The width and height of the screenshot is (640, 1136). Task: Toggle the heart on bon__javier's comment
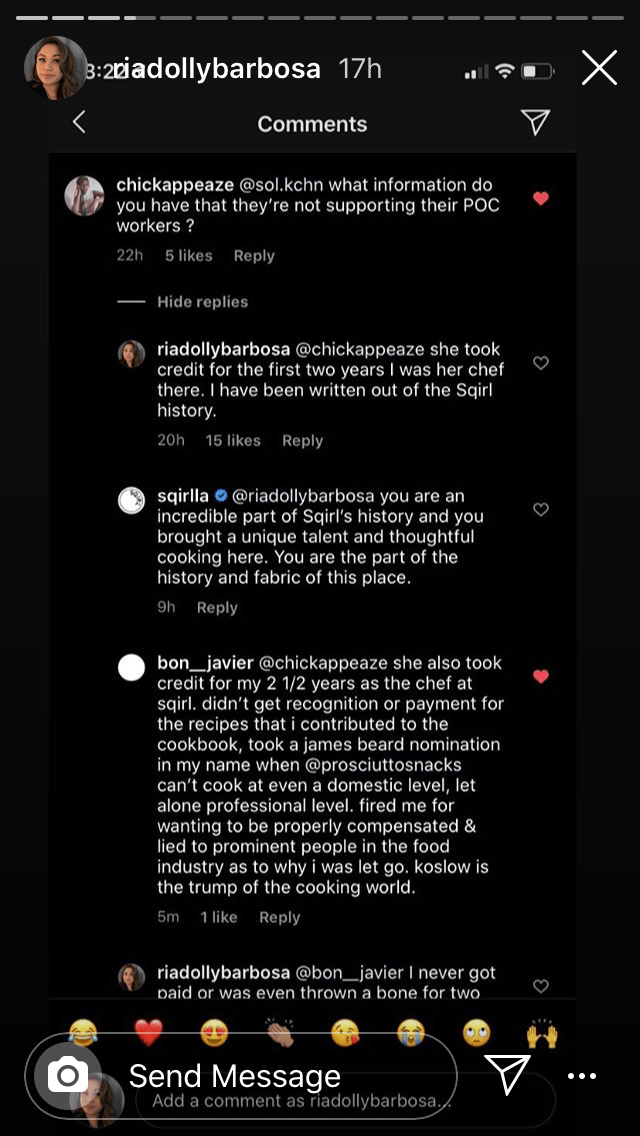(541, 677)
